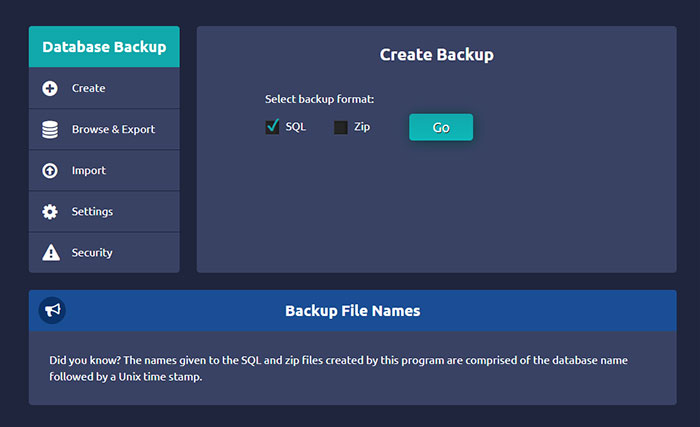This screenshot has width=700, height=427.
Task: Go to the Settings menu label
Action: click(x=92, y=212)
